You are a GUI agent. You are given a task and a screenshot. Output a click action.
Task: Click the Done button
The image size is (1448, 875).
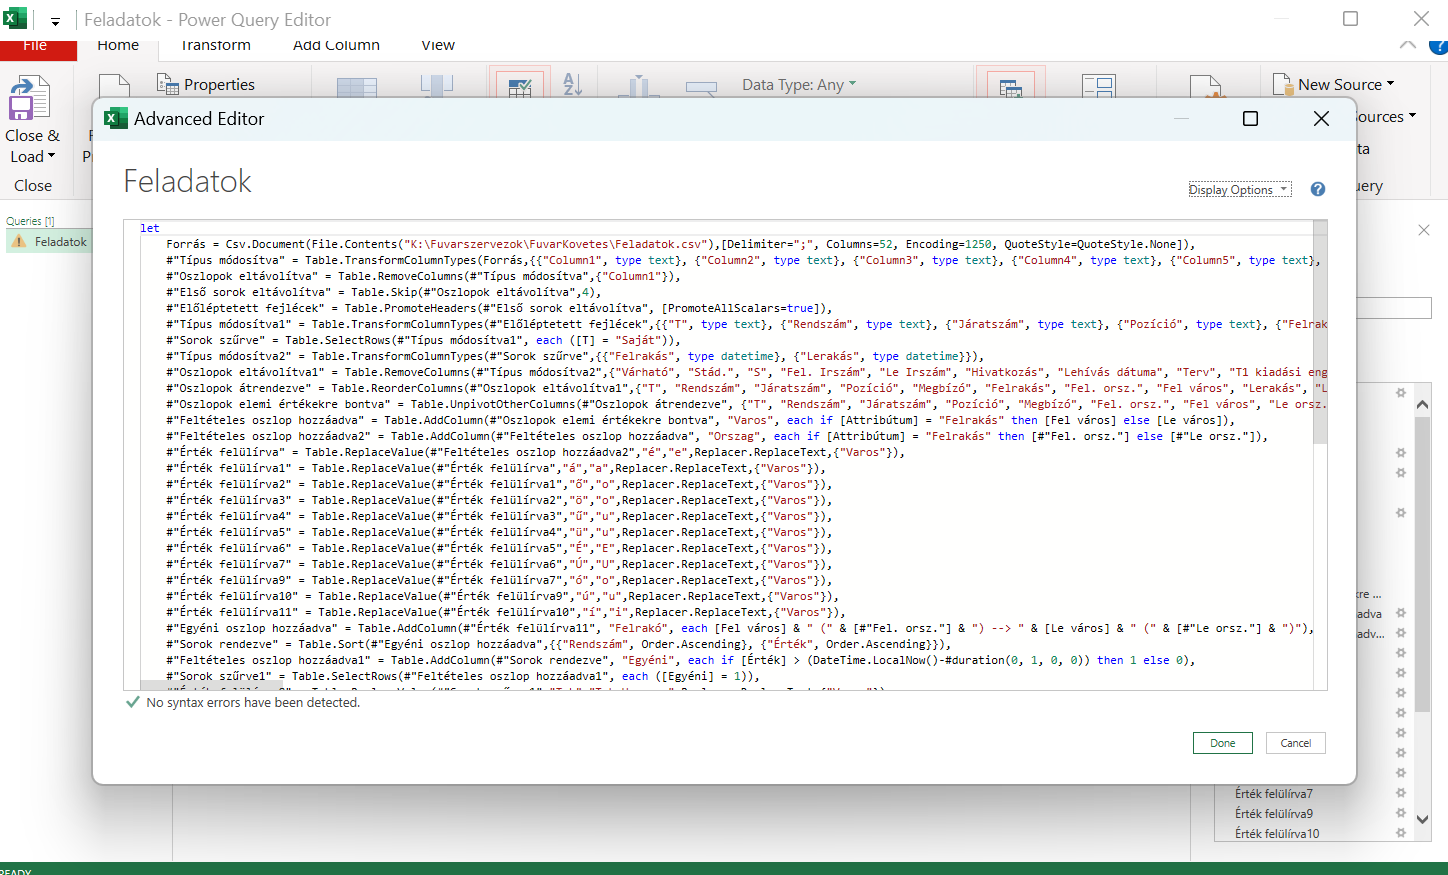pos(1223,743)
